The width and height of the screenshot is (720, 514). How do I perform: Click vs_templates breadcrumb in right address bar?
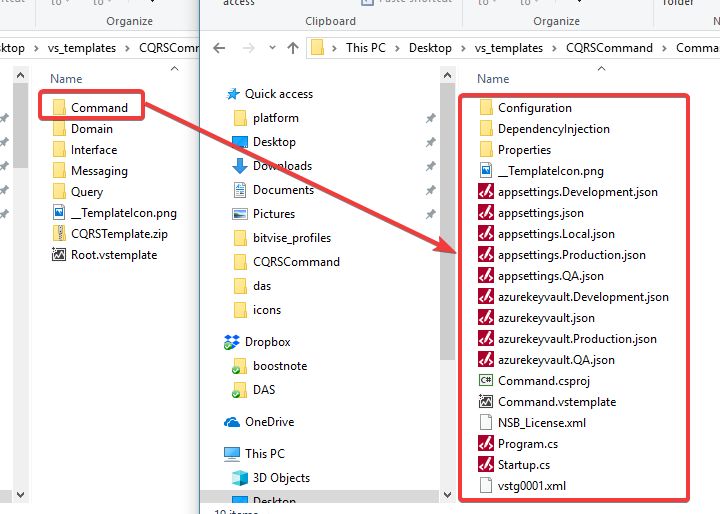point(509,48)
